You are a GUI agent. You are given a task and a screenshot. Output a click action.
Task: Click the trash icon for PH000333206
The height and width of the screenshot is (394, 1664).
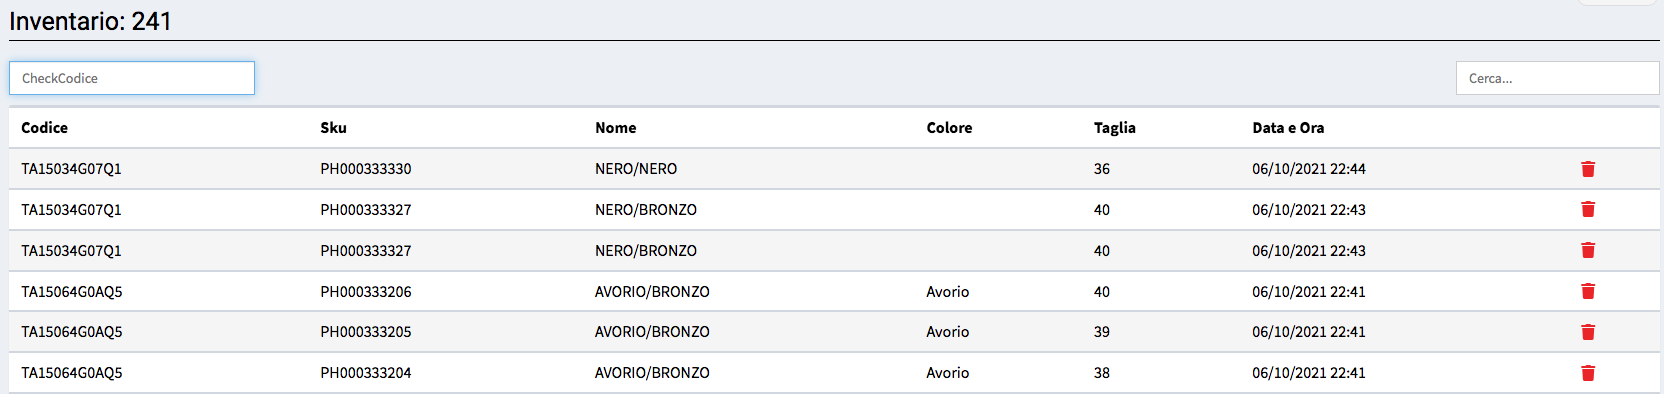tap(1588, 291)
